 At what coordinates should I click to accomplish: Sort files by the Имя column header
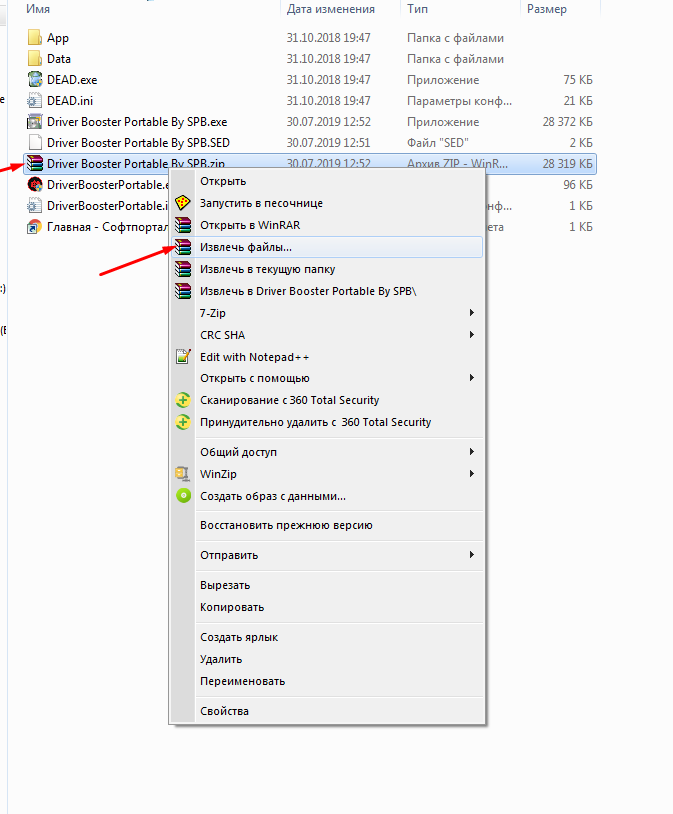click(x=38, y=9)
